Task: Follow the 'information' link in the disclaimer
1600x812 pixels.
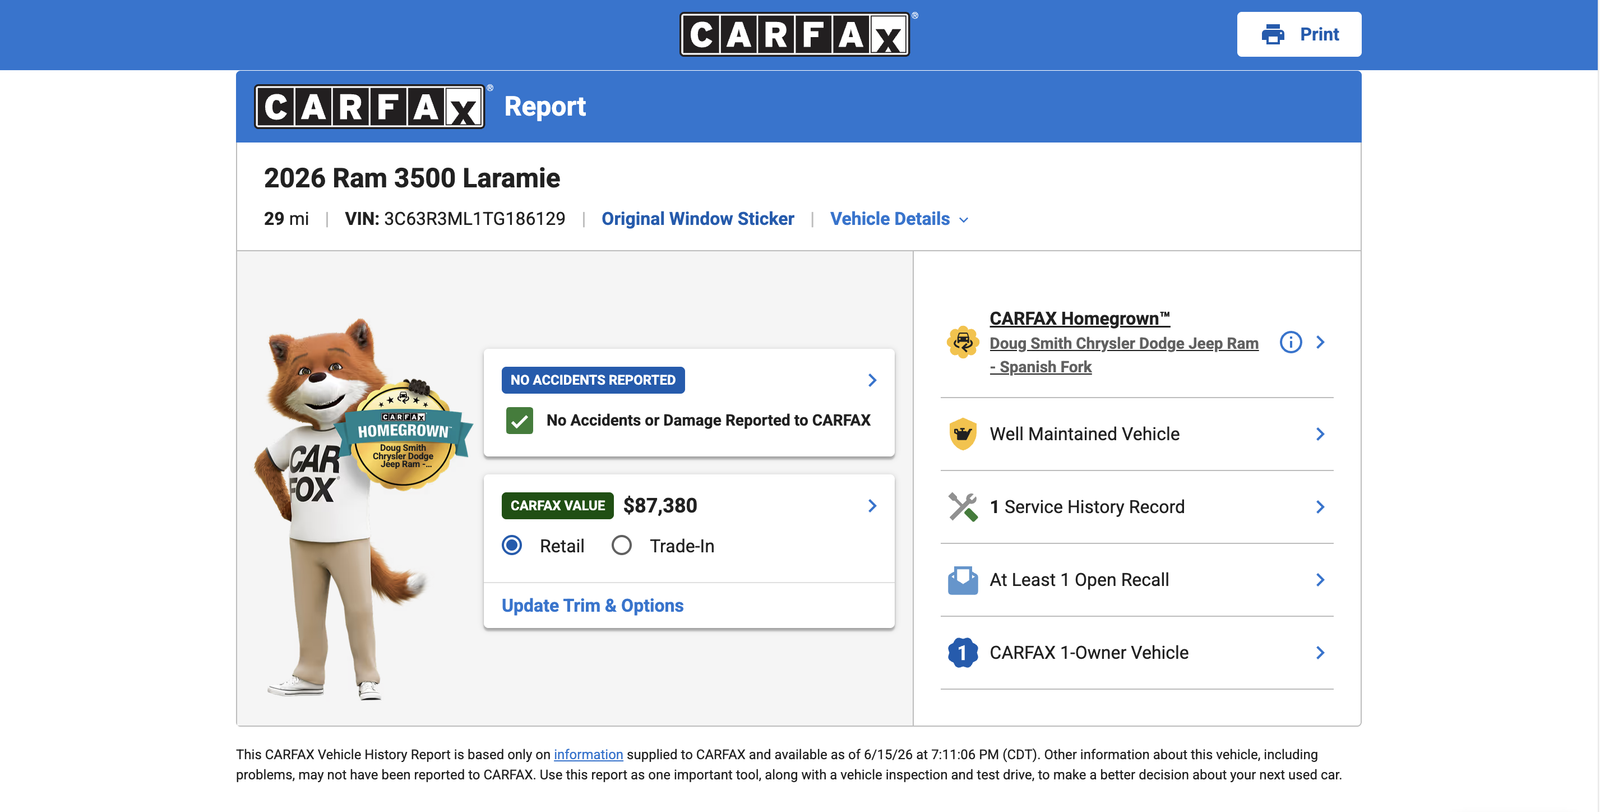Action: 588,755
